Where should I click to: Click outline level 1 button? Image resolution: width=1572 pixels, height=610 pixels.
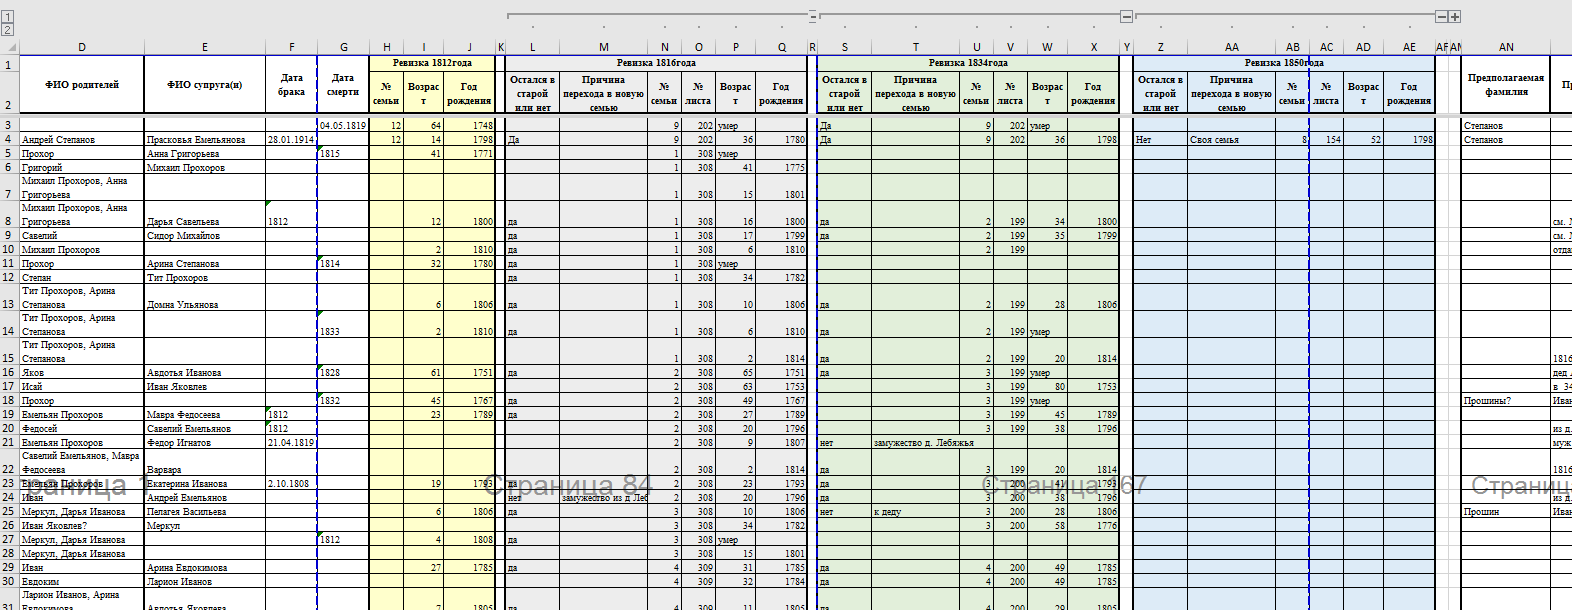tap(8, 17)
